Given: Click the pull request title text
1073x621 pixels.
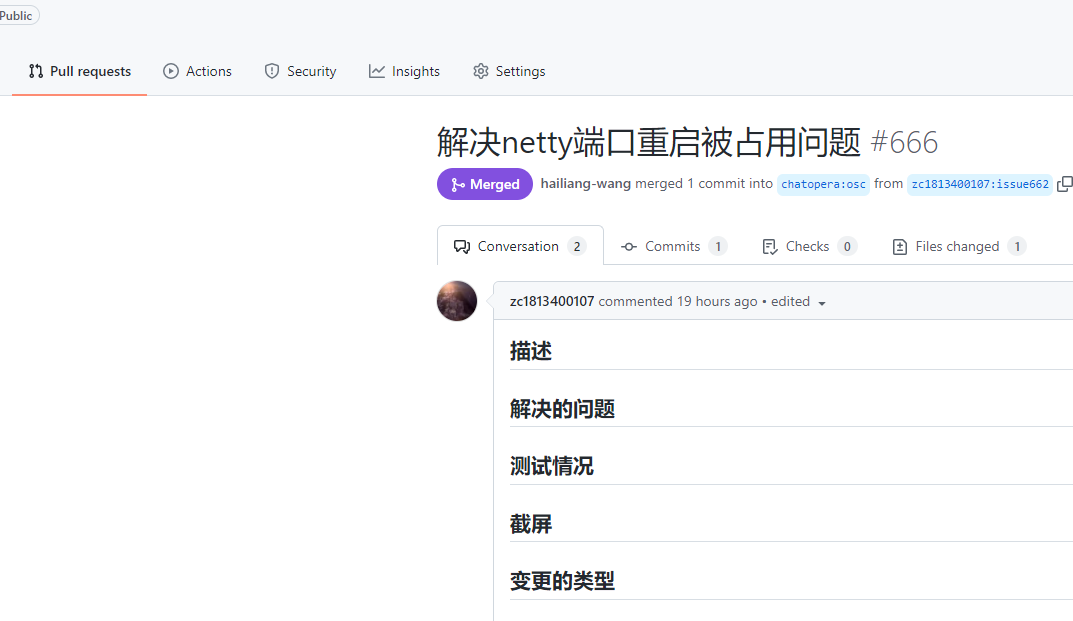Looking at the screenshot, I should [x=649, y=142].
